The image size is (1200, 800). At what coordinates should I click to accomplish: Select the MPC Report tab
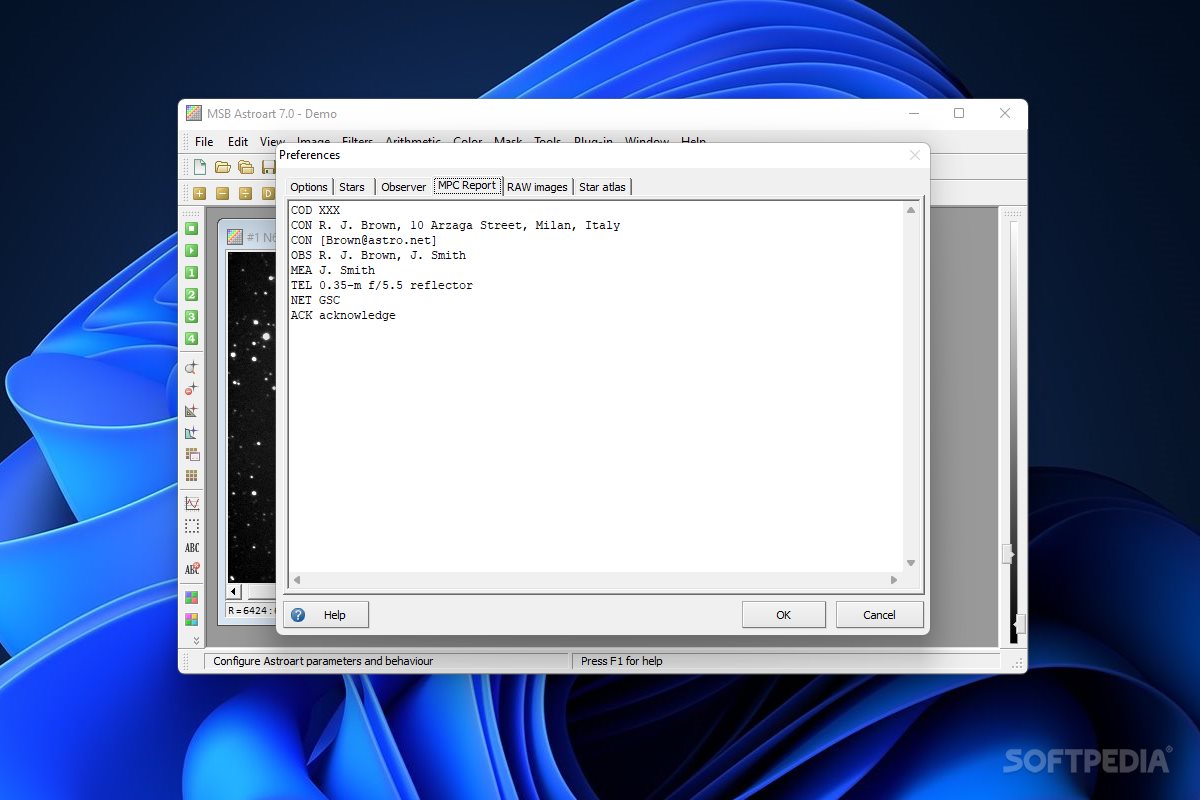(x=467, y=186)
